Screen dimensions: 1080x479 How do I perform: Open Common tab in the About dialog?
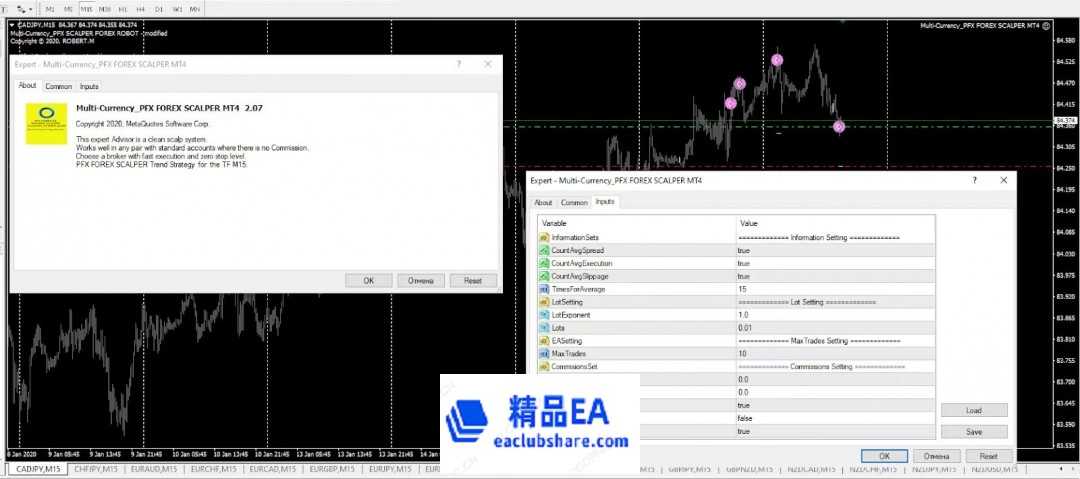[x=59, y=87]
